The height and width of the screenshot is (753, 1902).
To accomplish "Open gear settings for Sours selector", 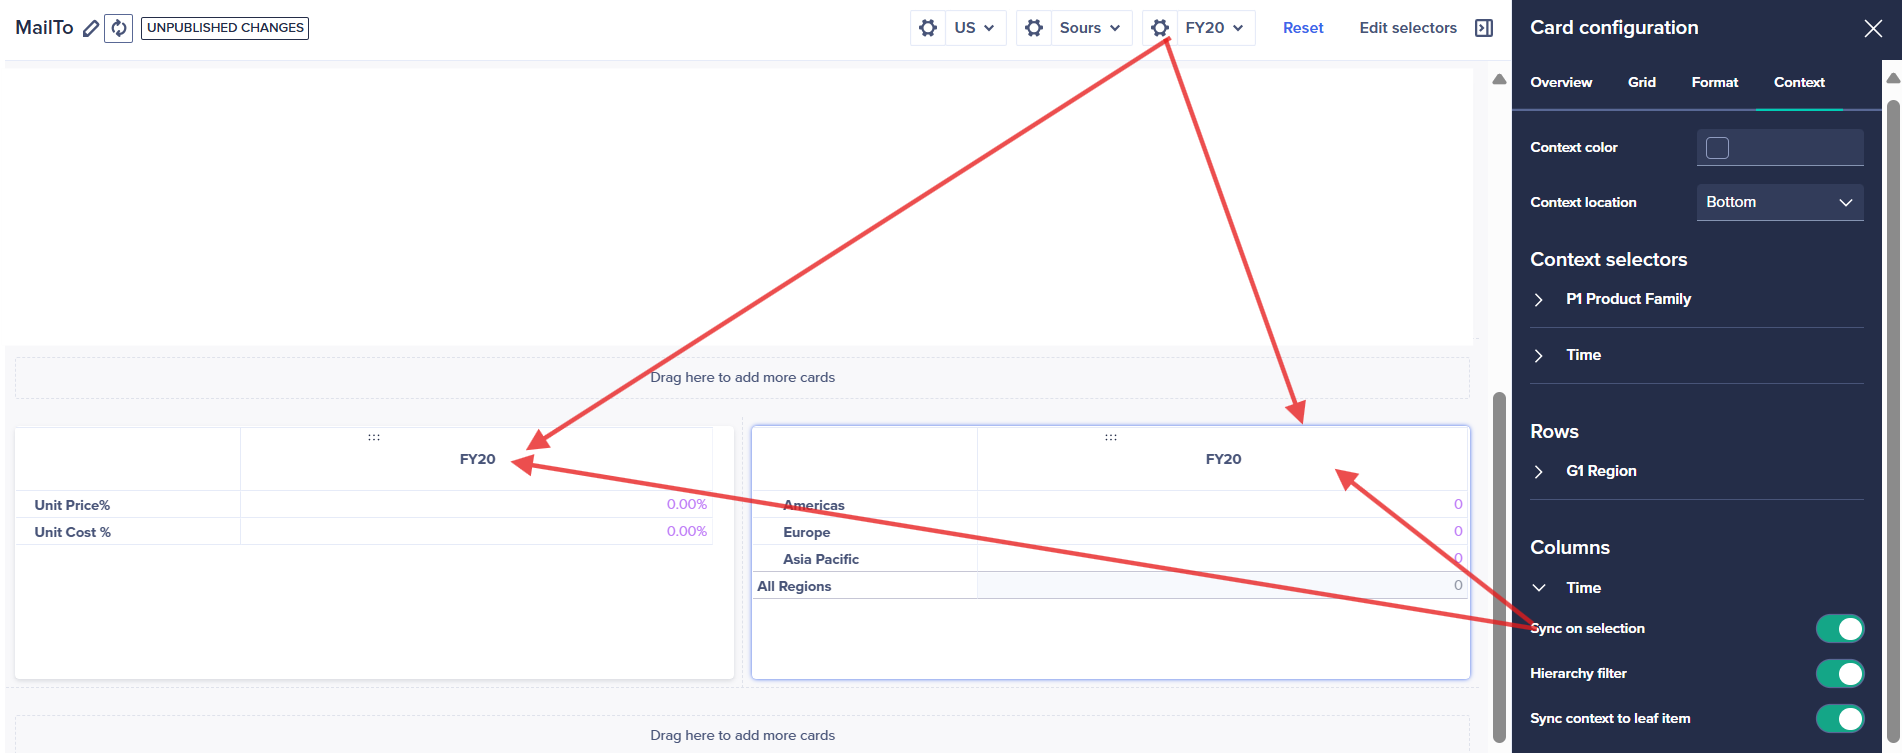I will tap(1034, 28).
